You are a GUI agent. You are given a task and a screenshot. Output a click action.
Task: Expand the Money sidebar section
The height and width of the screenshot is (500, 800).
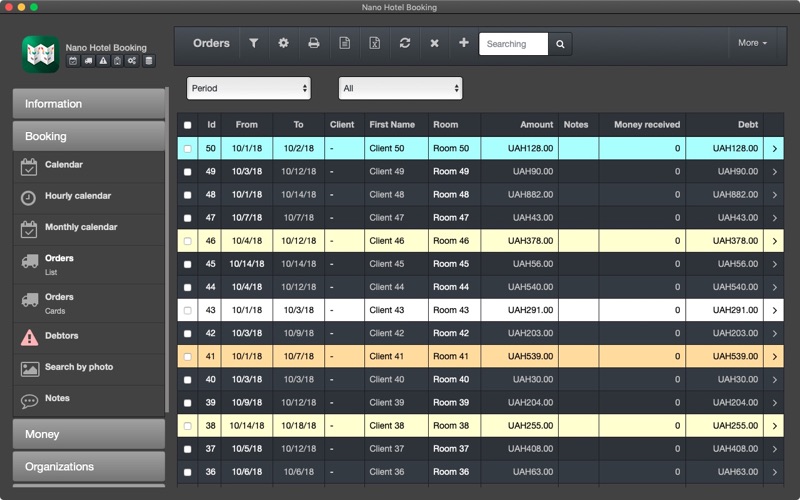click(x=89, y=434)
